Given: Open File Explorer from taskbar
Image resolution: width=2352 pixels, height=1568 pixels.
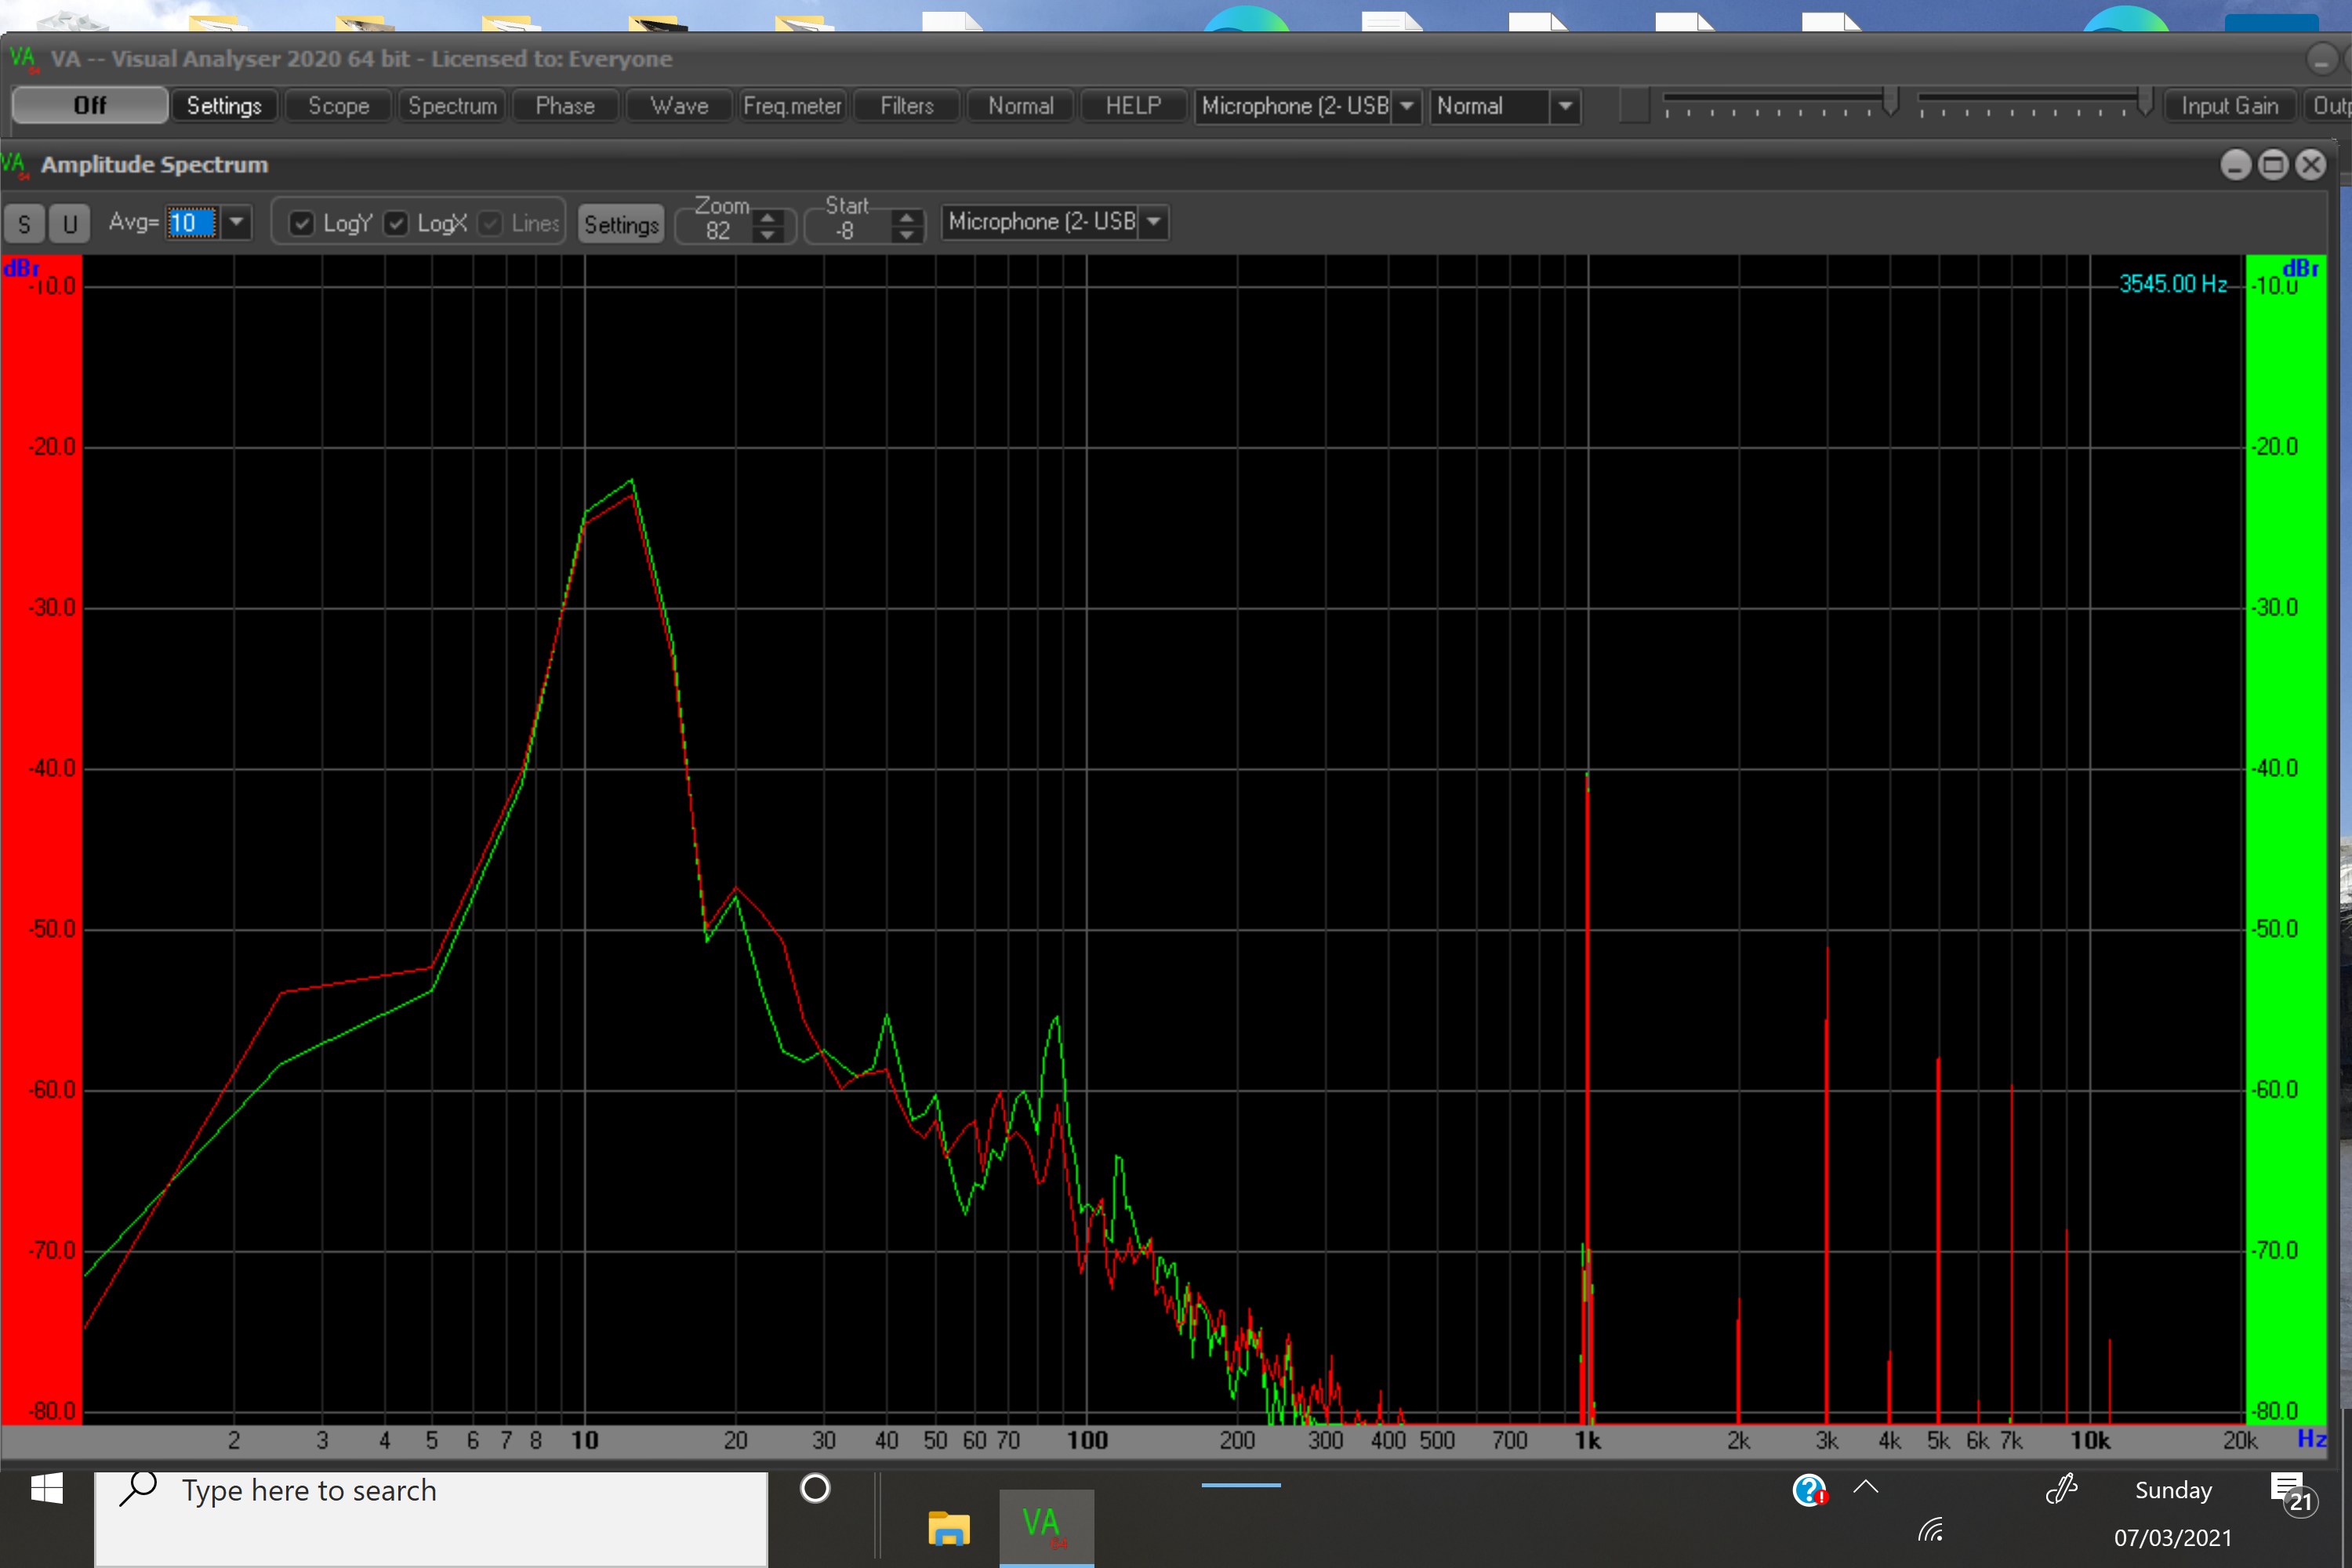Looking at the screenshot, I should point(948,1529).
